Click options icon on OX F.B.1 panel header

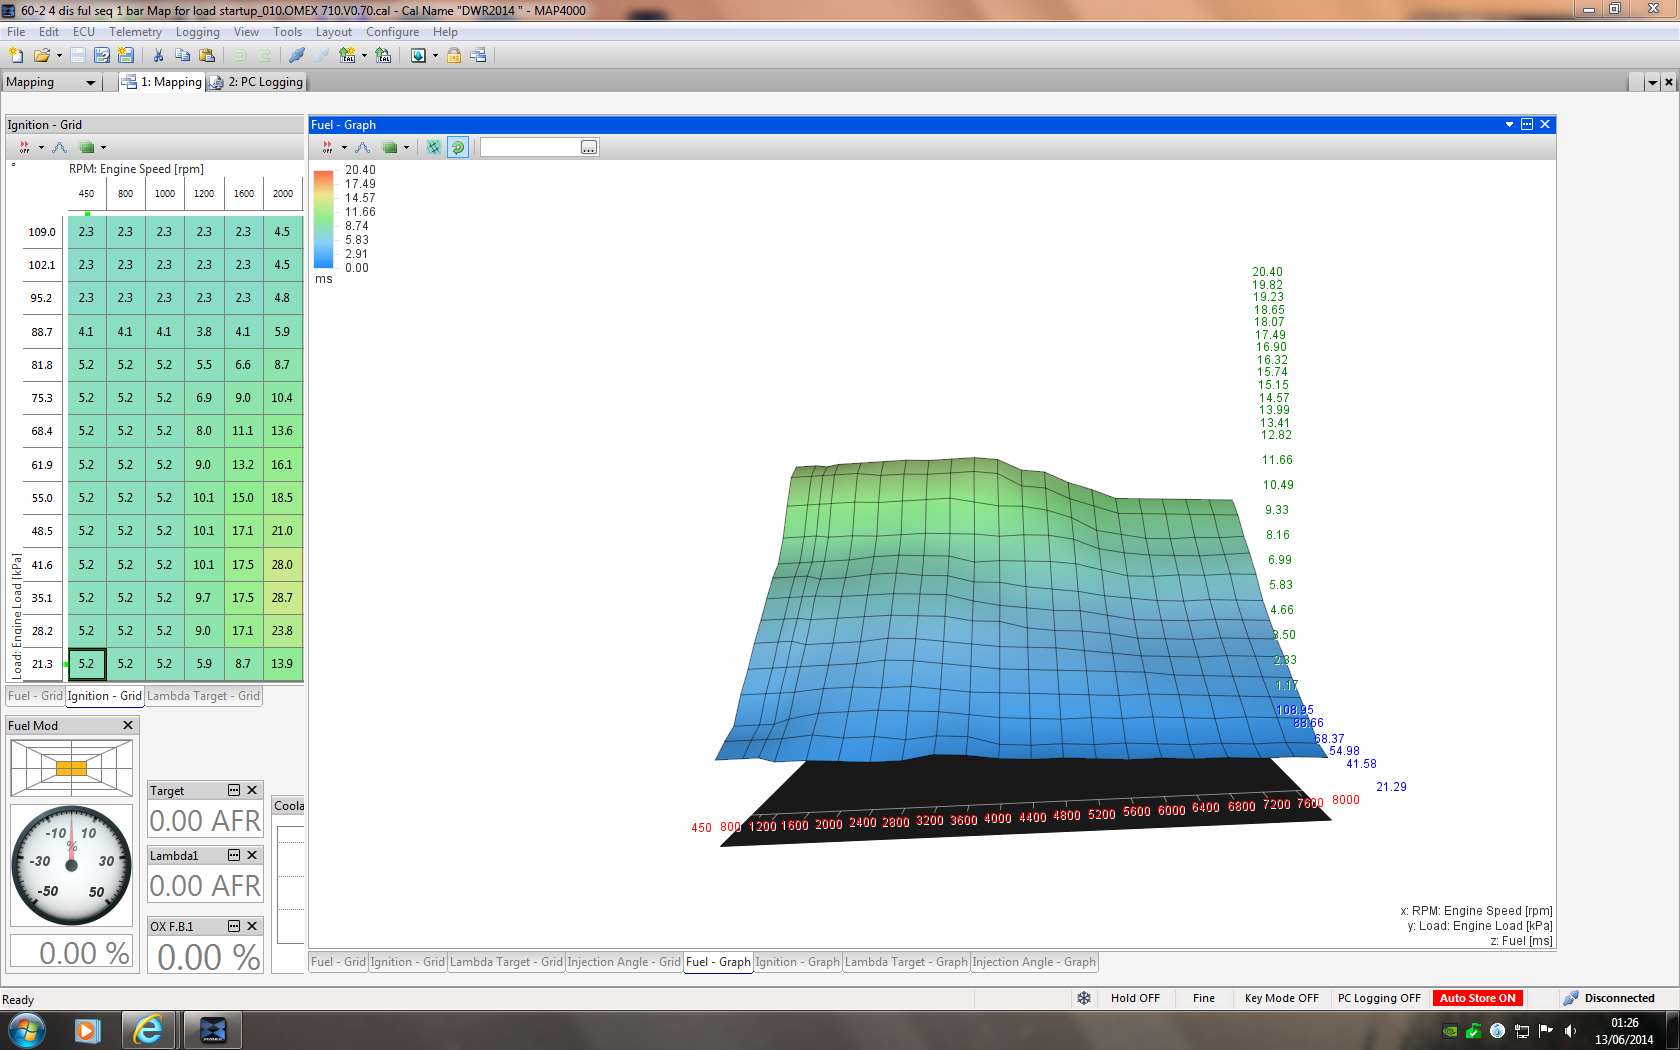click(x=234, y=926)
